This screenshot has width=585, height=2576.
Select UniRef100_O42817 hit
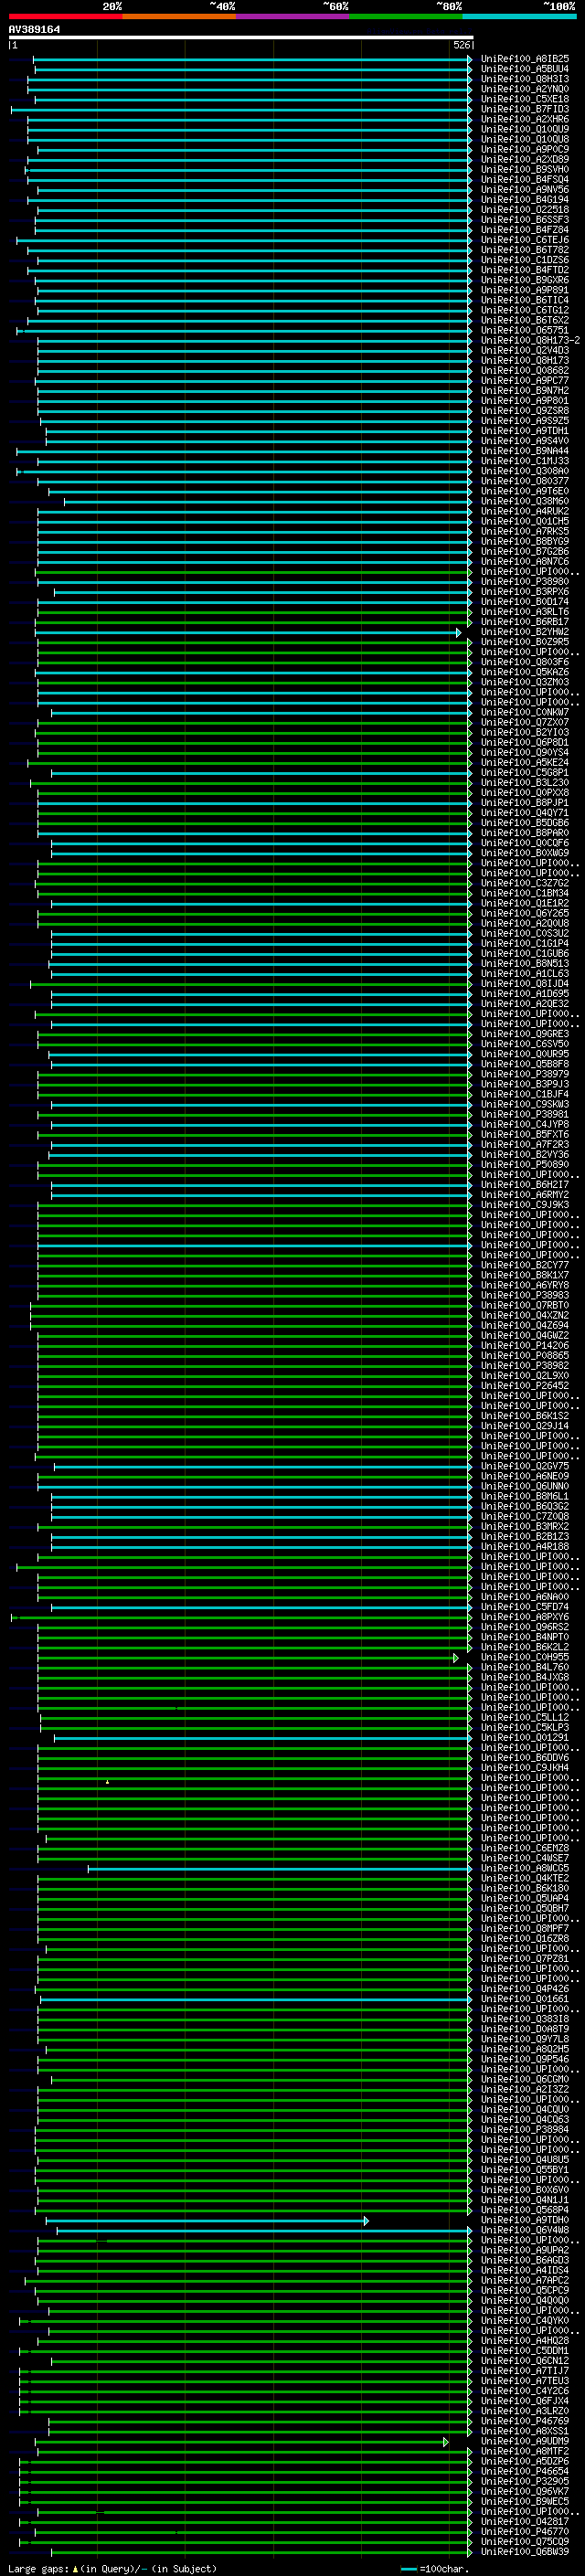click(x=524, y=2522)
